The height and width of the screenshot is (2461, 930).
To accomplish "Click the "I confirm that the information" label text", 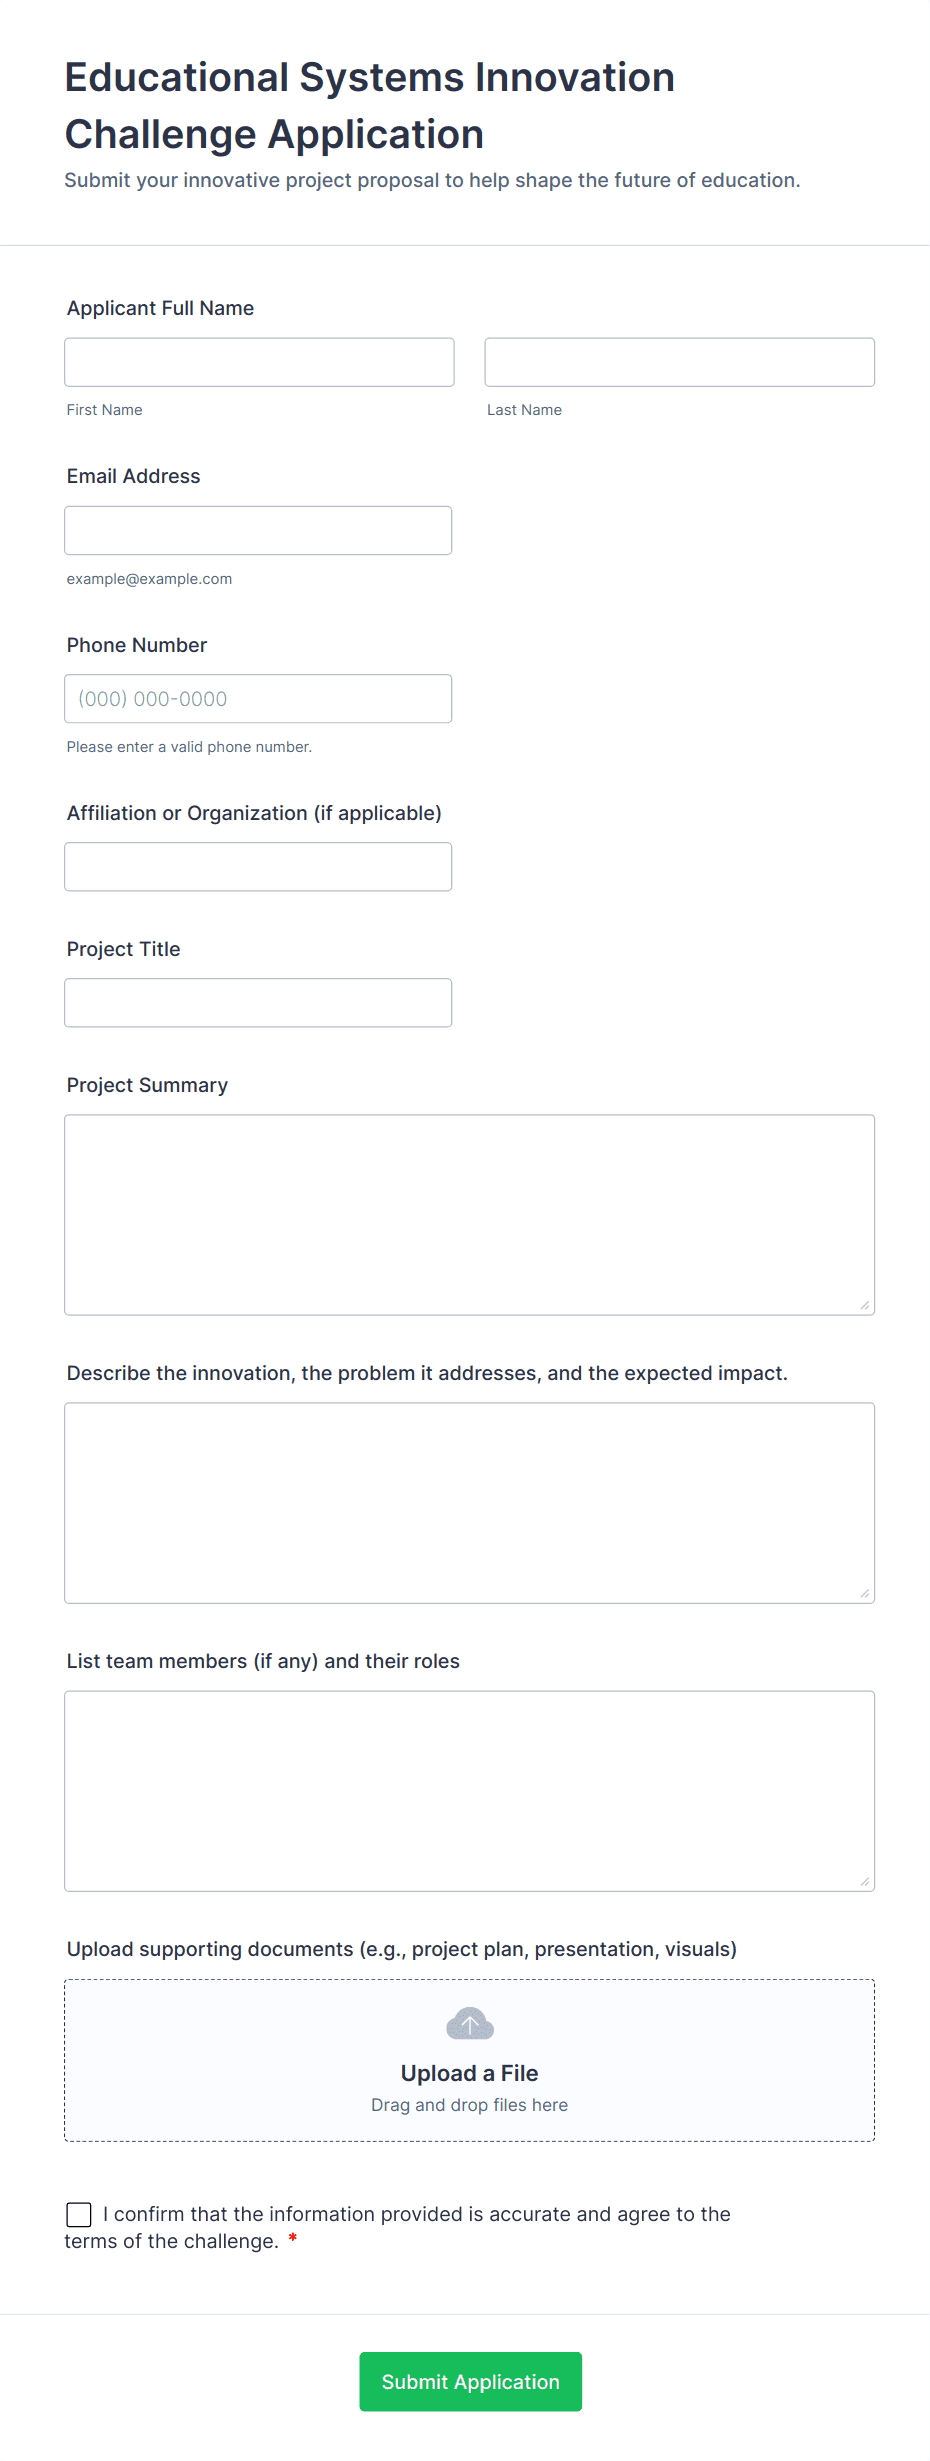I will [x=416, y=2215].
